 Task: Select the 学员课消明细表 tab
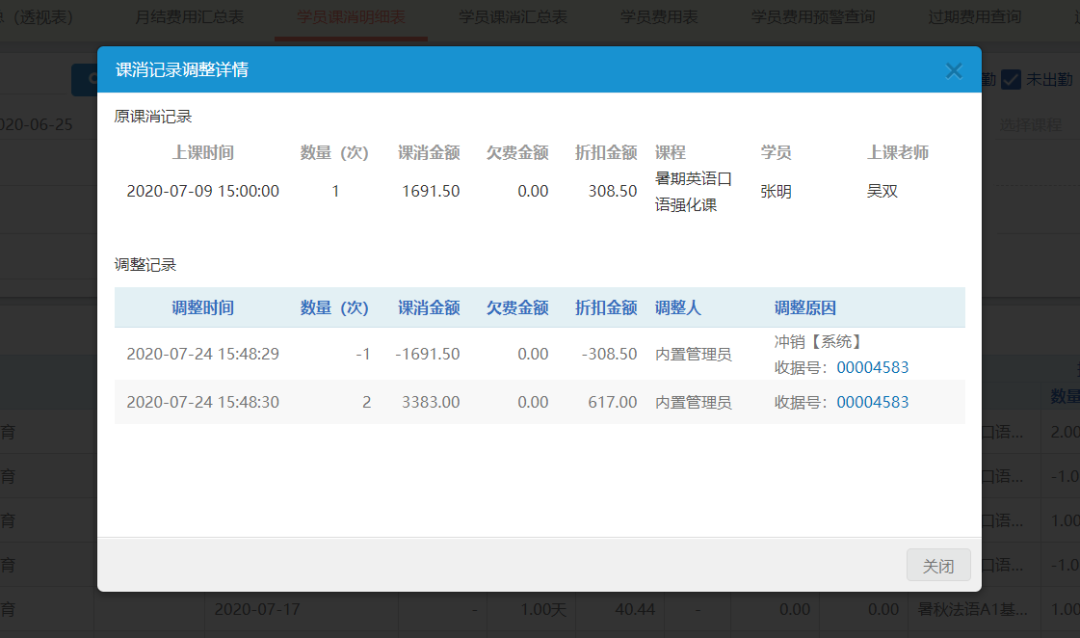[x=351, y=17]
